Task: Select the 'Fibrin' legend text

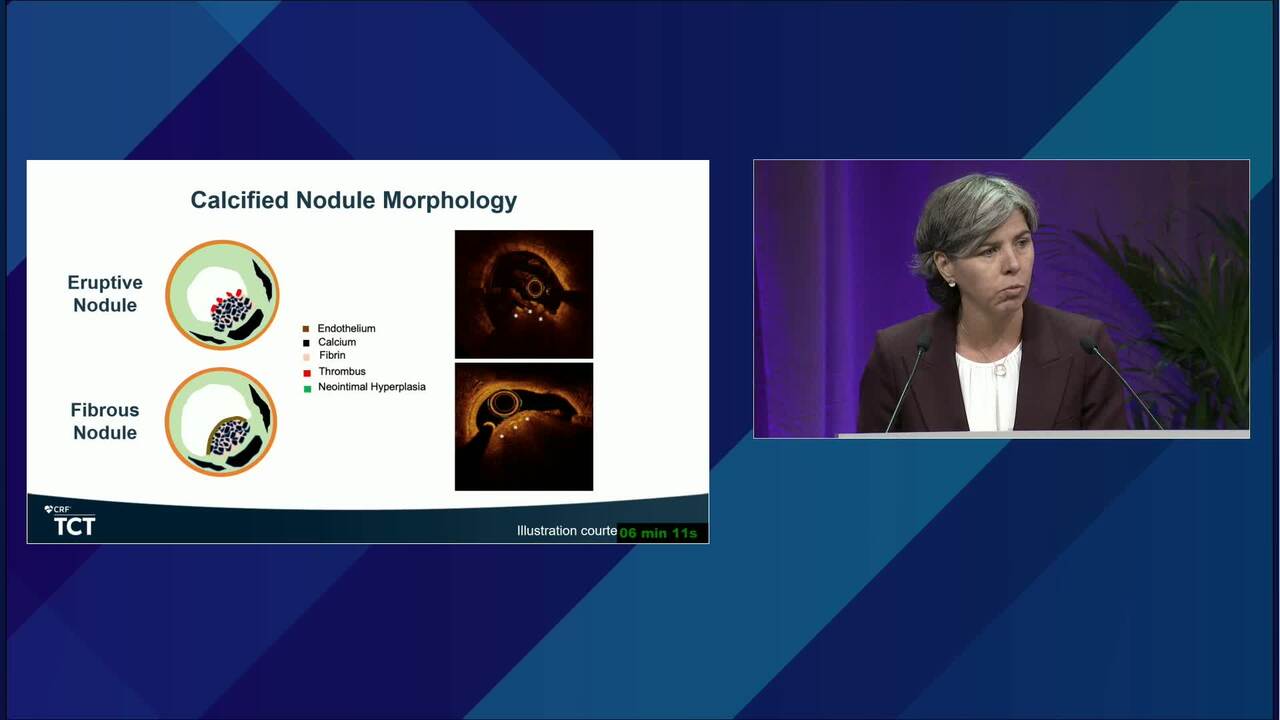Action: 332,355
